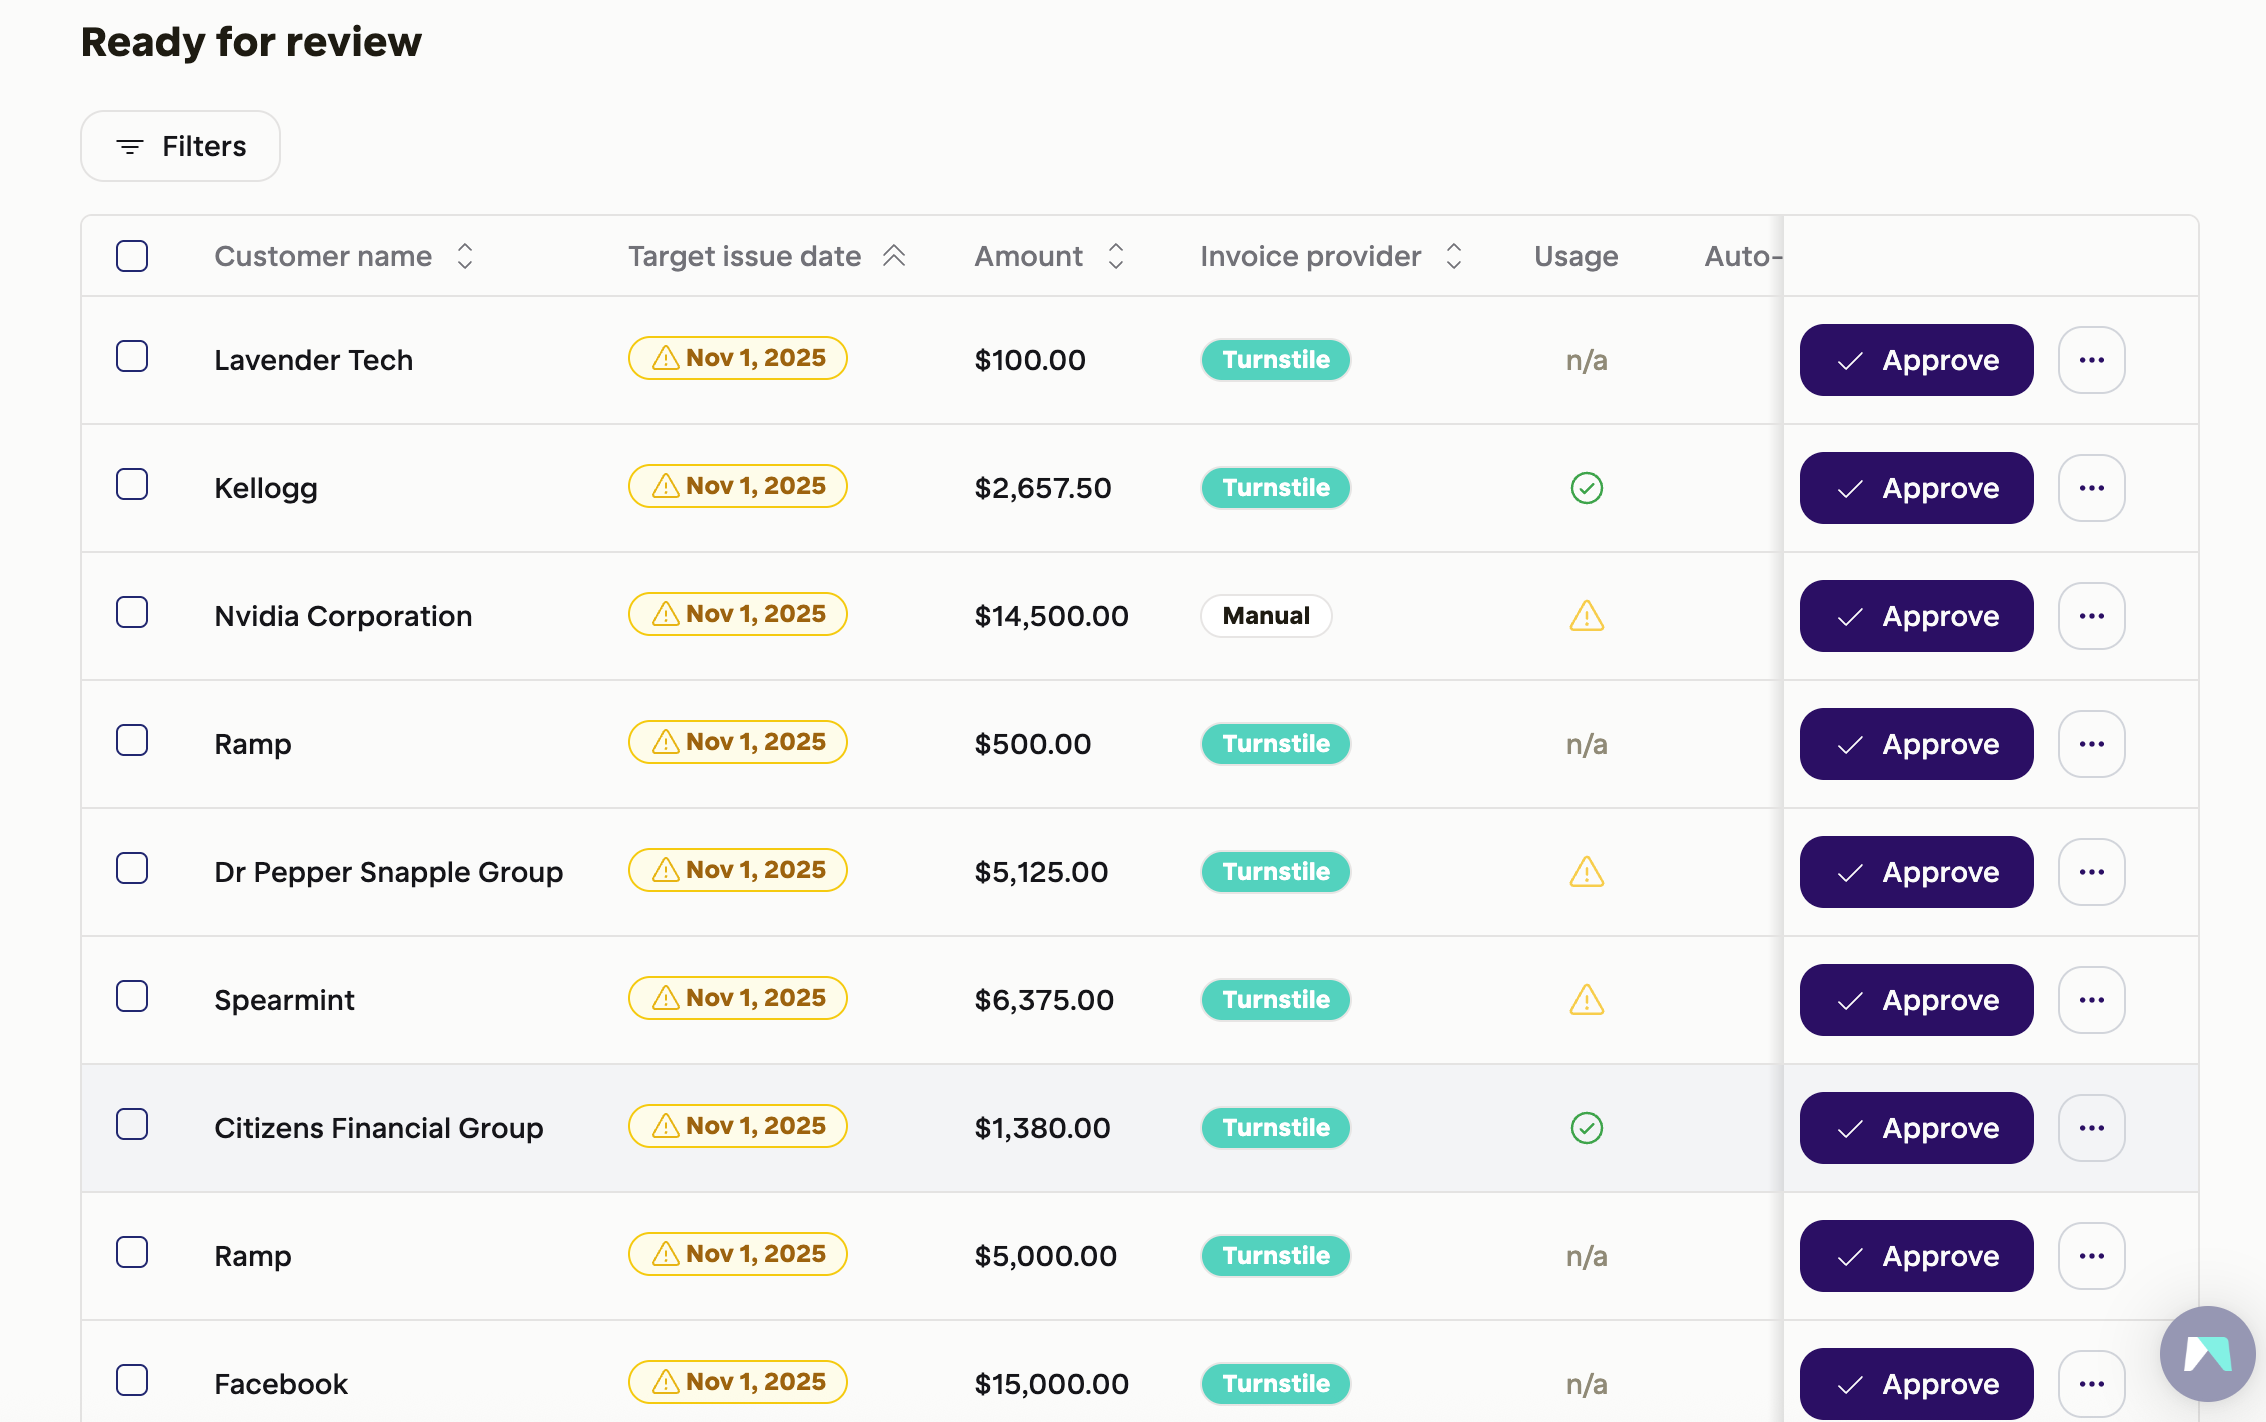Viewport: 2266px width, 1422px height.
Task: Click usage warning triangle on Spearmint row
Action: (x=1586, y=1000)
